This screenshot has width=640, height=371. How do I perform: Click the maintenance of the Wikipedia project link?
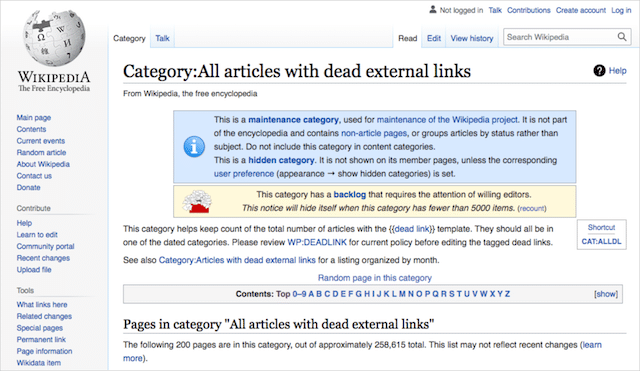point(447,120)
